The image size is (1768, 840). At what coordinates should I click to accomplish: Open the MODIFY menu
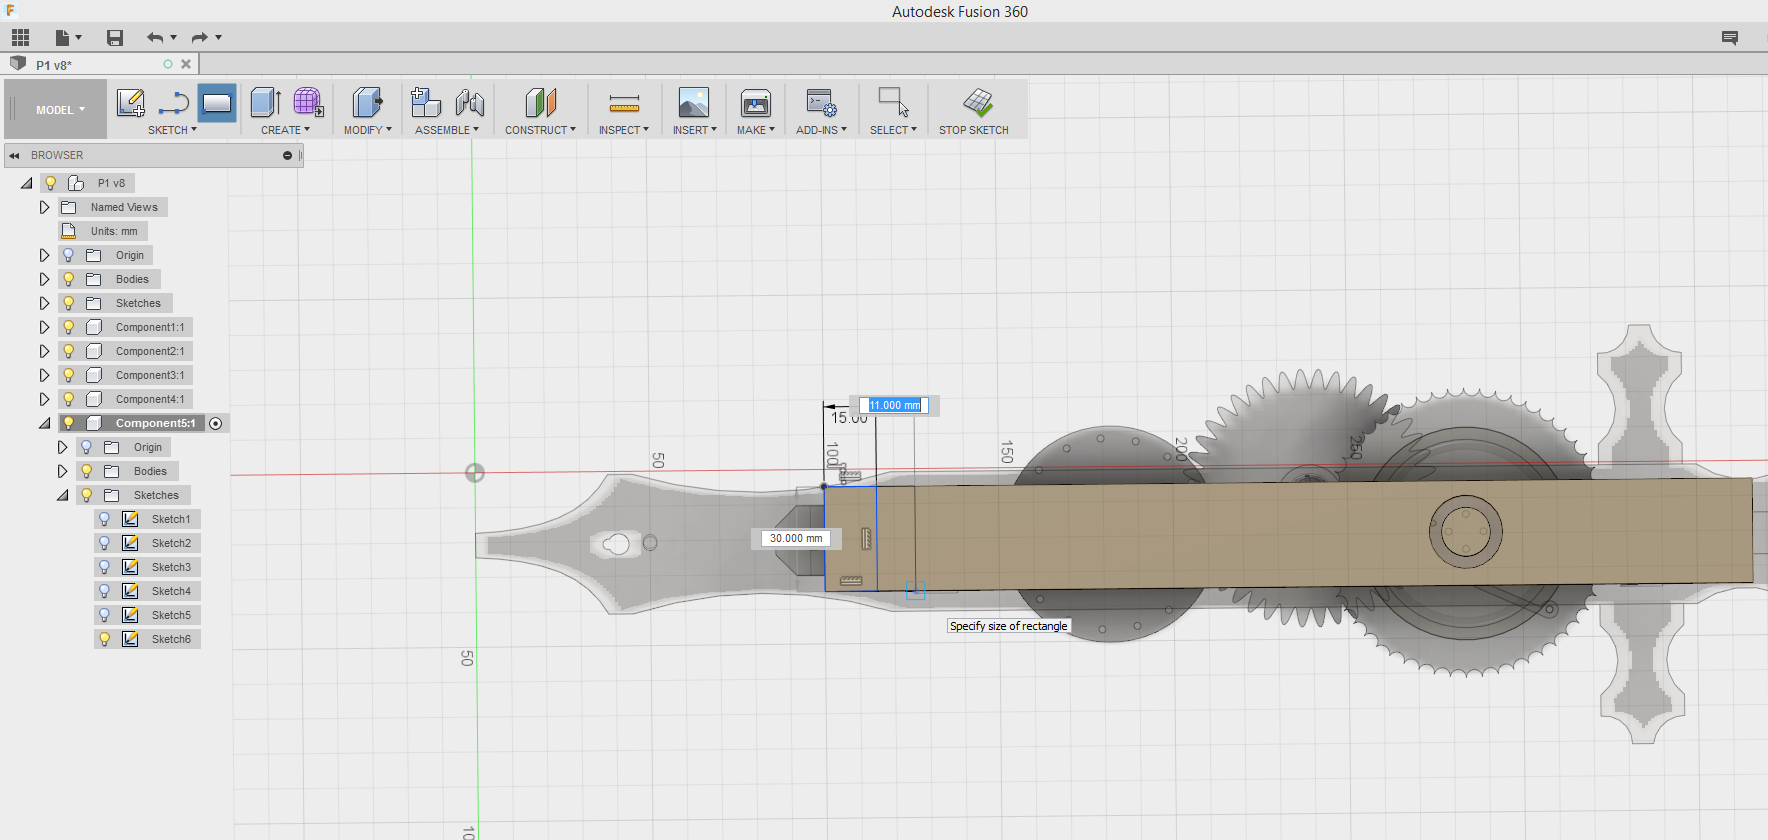pyautogui.click(x=367, y=130)
